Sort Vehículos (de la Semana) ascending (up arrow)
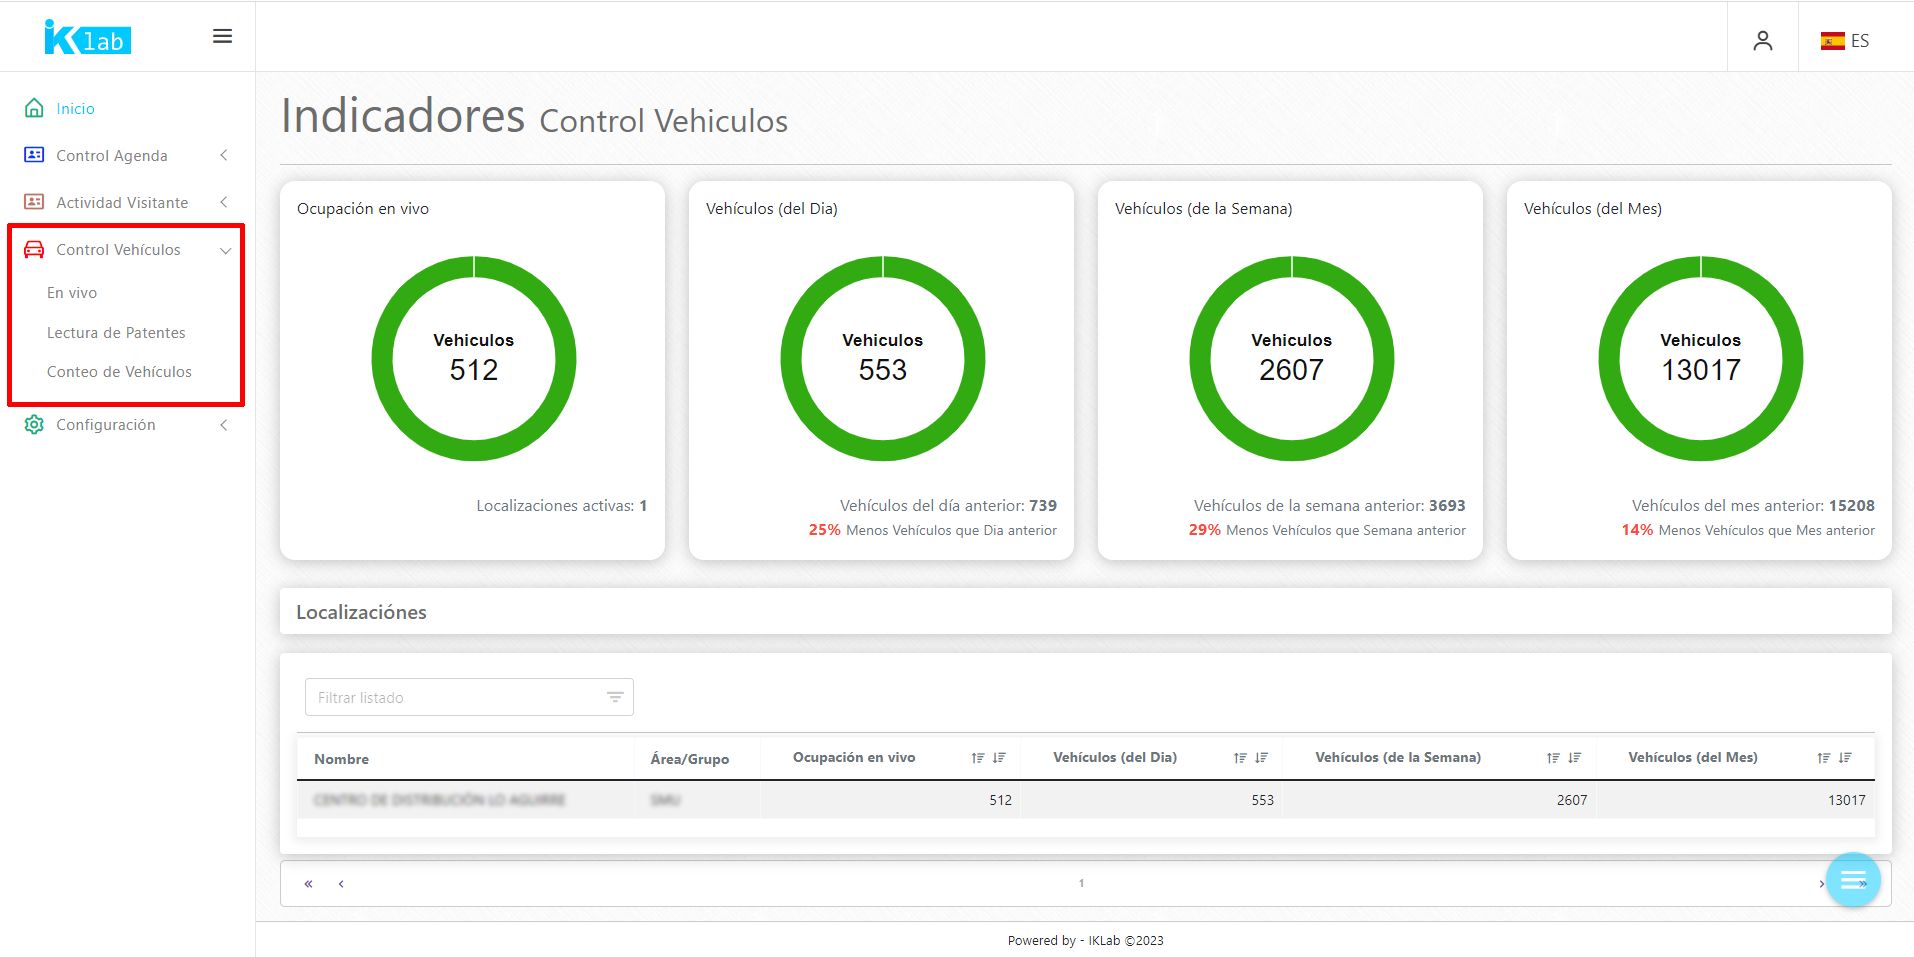Screen dimensions: 1914x957 point(1552,759)
